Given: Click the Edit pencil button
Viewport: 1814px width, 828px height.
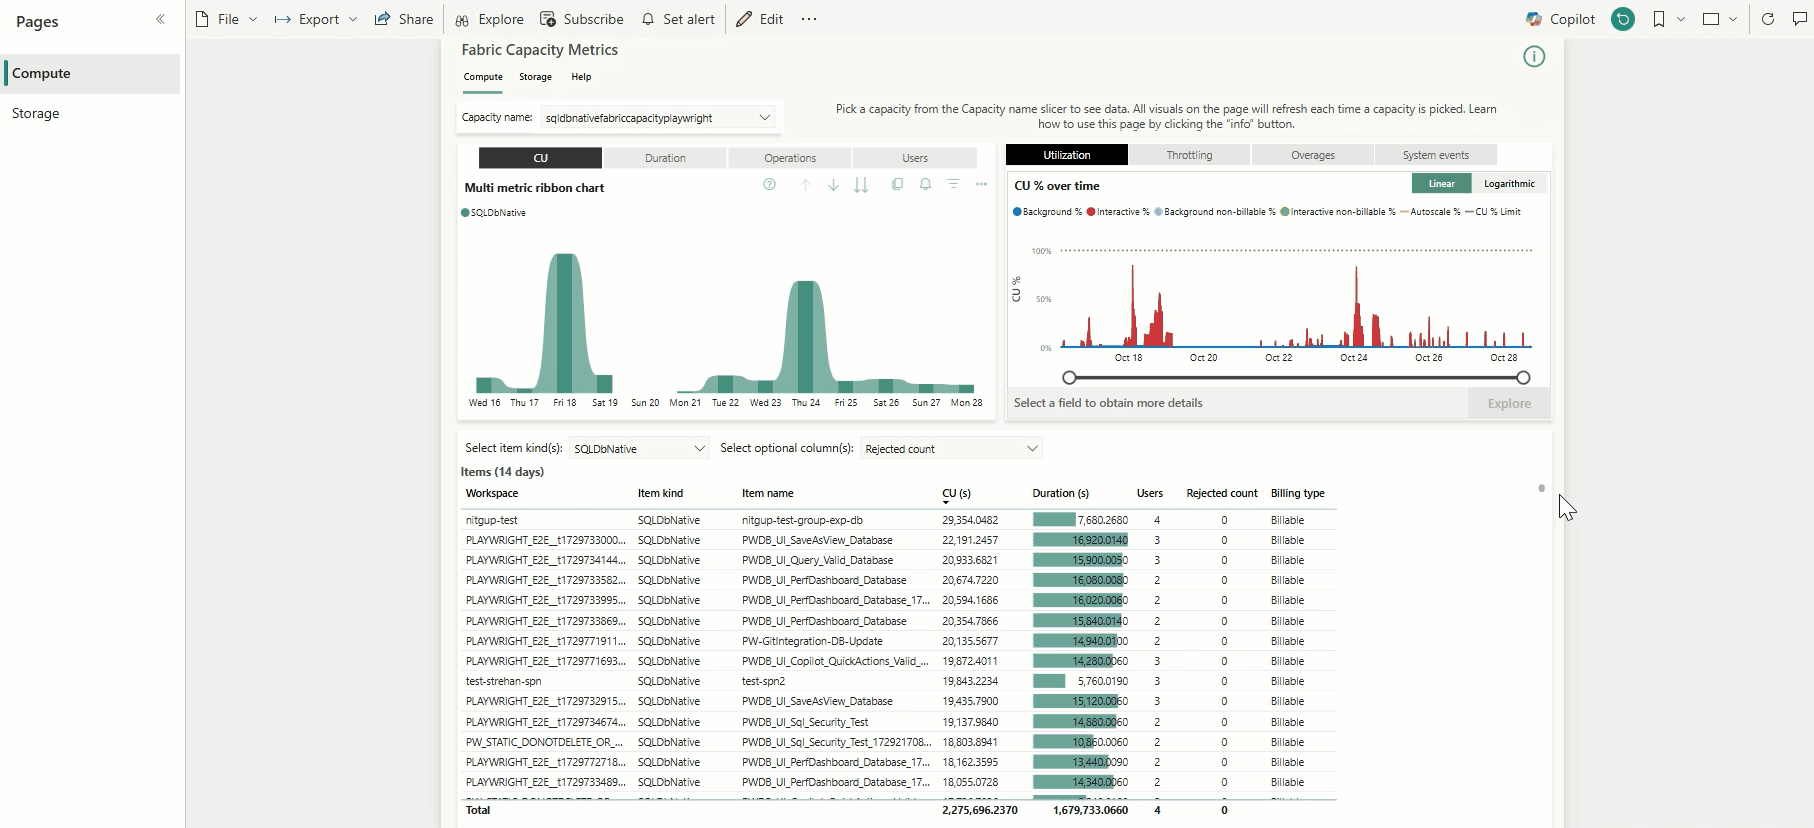Looking at the screenshot, I should click(x=760, y=19).
